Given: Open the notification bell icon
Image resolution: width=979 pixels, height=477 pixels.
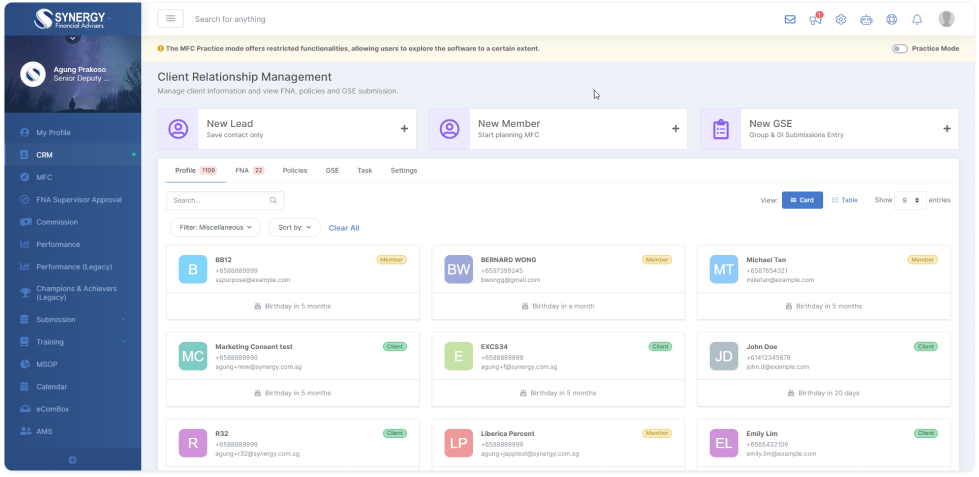Looking at the screenshot, I should [x=917, y=19].
